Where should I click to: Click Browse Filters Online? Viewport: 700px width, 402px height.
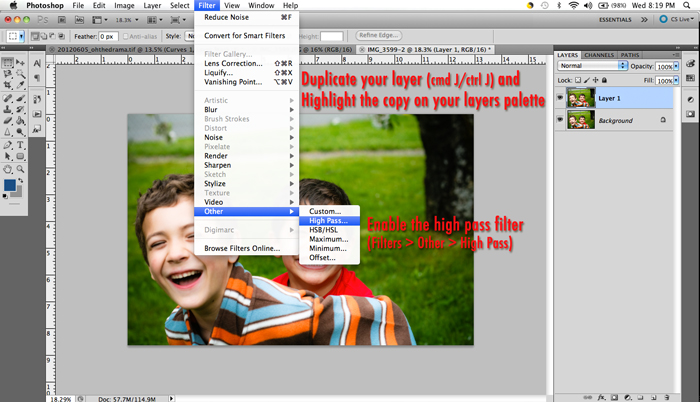coord(246,248)
